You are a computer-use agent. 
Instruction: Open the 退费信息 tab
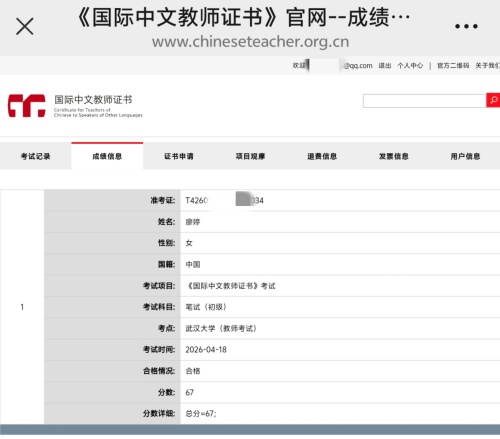[x=322, y=156]
